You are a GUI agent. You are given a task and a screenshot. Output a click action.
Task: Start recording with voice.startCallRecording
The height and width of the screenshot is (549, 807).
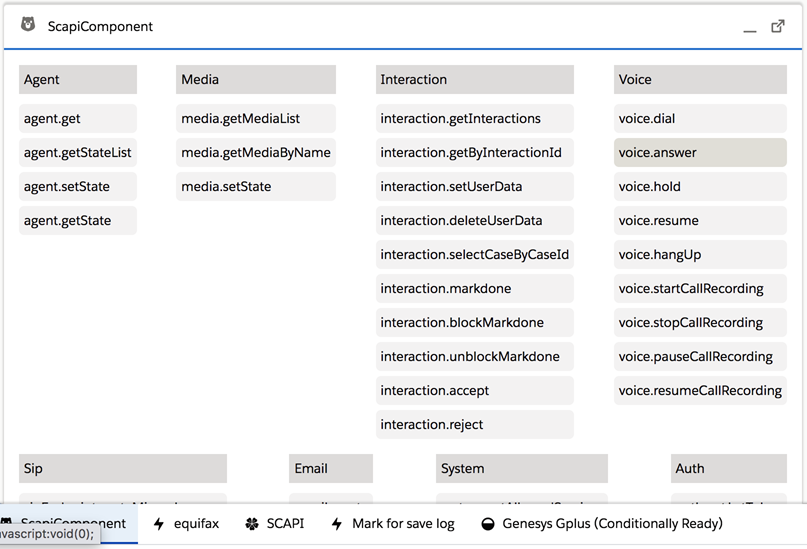click(x=699, y=289)
